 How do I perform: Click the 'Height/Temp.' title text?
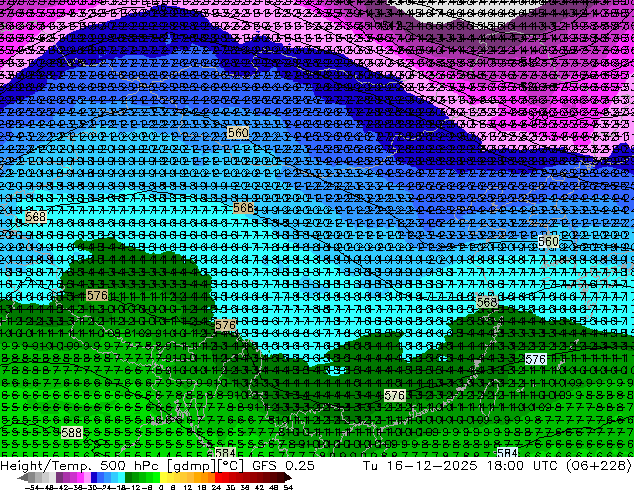(x=44, y=465)
